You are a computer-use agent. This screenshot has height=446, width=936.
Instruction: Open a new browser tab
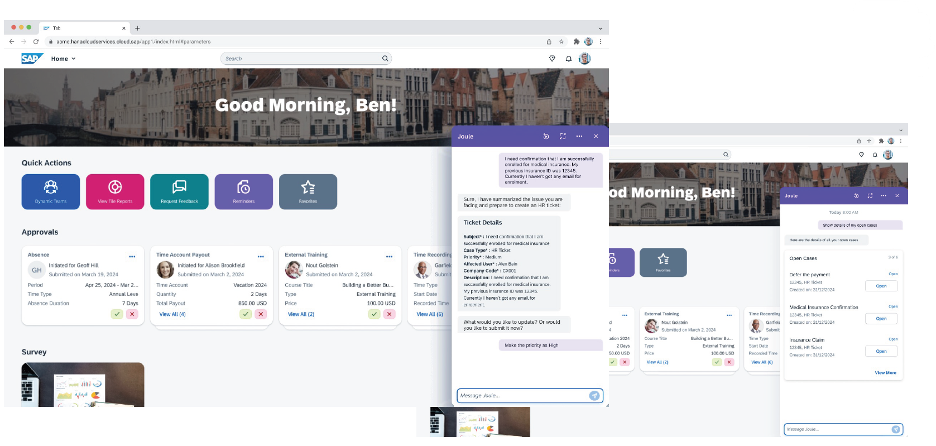point(137,27)
